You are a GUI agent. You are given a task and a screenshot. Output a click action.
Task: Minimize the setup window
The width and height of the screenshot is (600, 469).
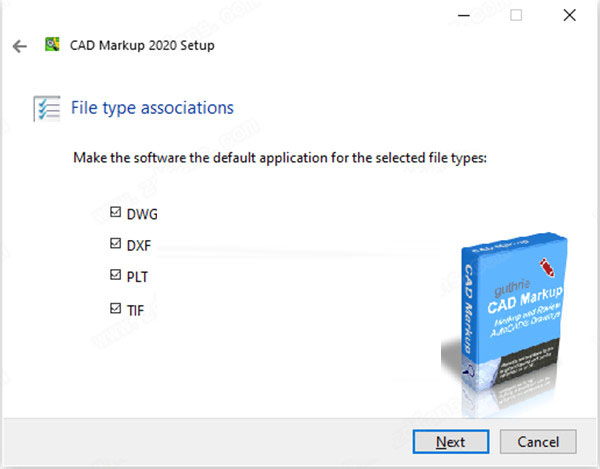tap(464, 15)
